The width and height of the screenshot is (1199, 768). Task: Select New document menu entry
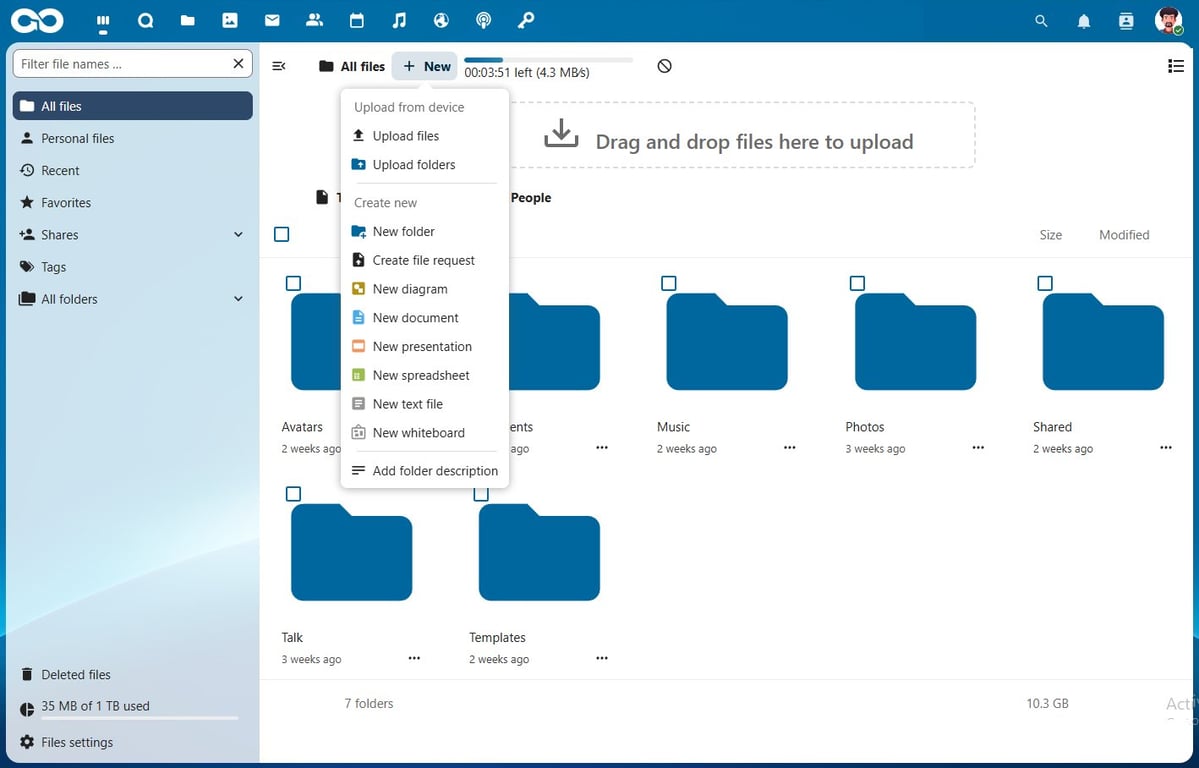coord(424,317)
